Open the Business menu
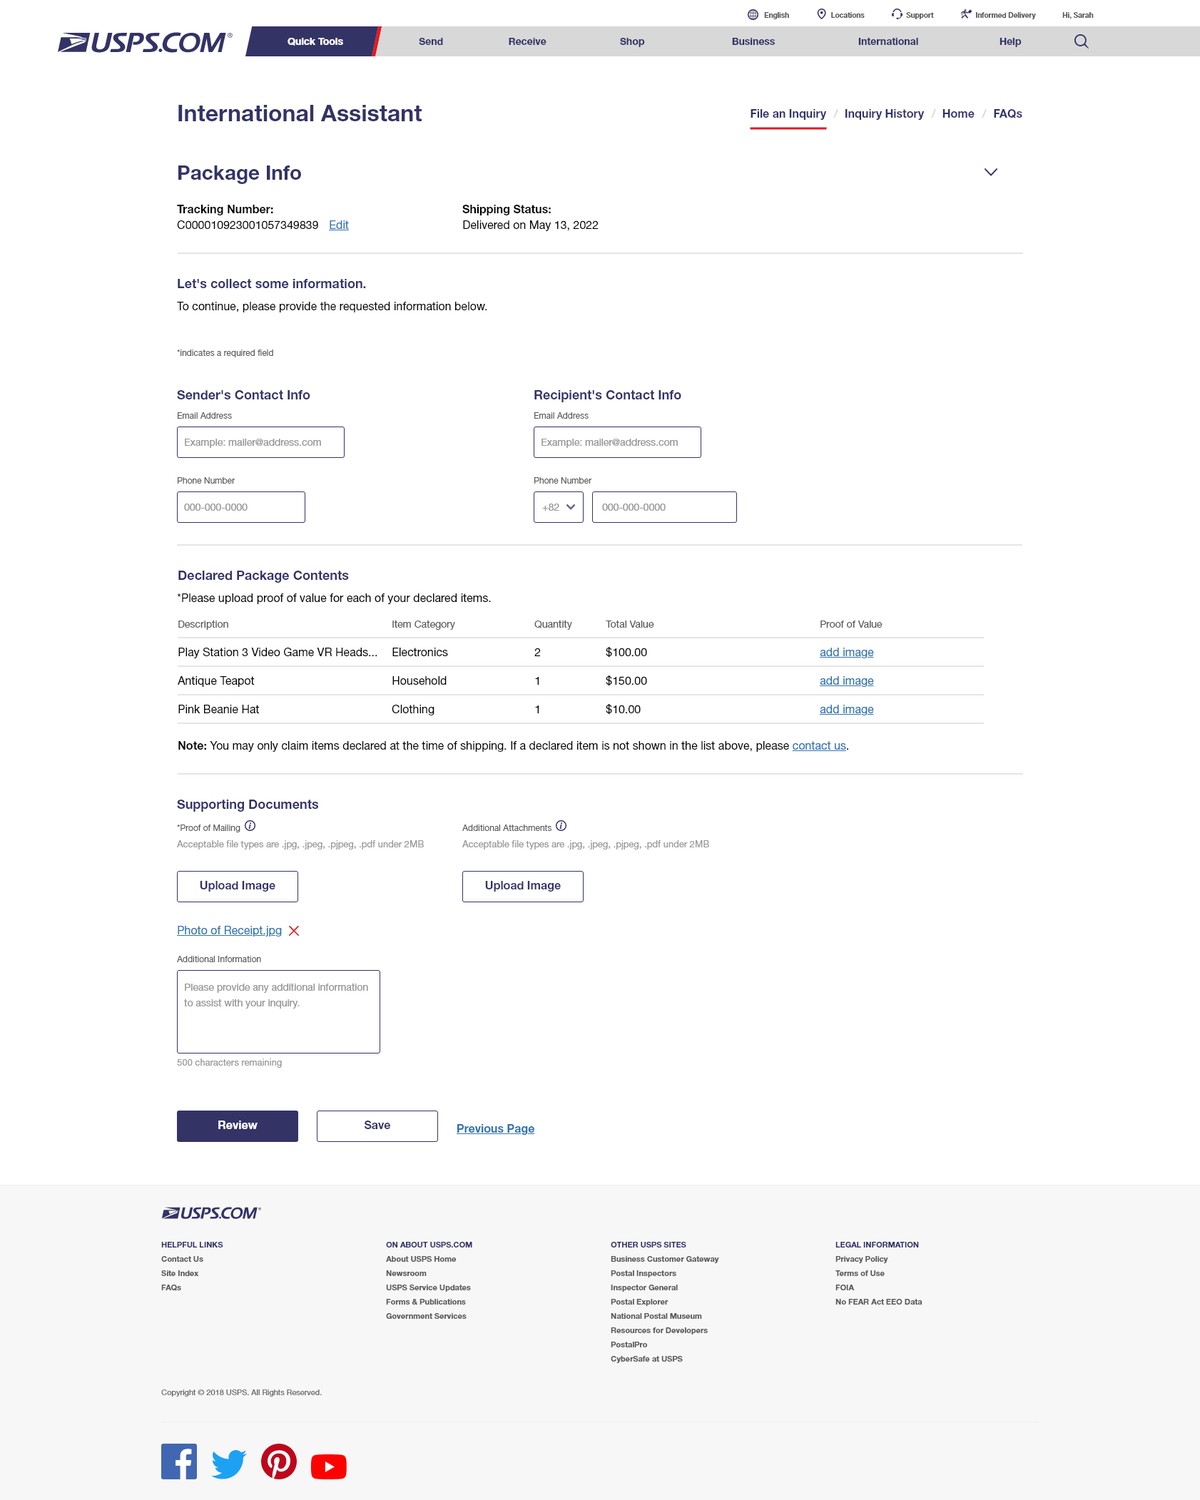Image resolution: width=1200 pixels, height=1500 pixels. point(753,41)
